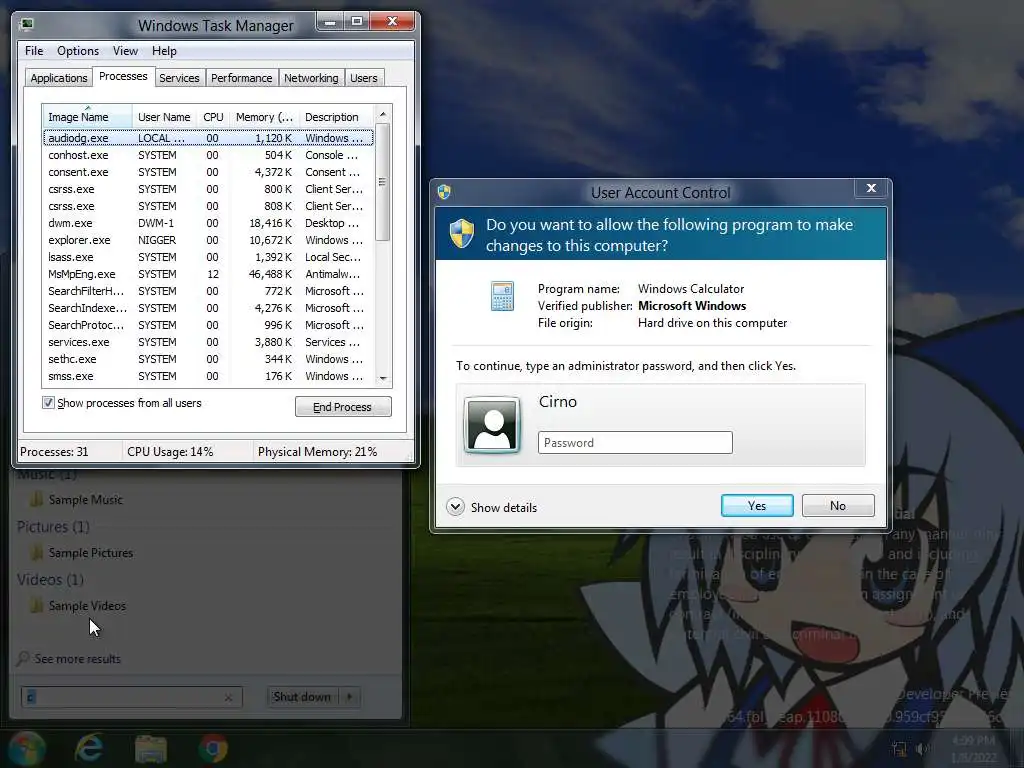Sort by CPU column header
Viewport: 1024px width, 768px height.
pyautogui.click(x=213, y=117)
